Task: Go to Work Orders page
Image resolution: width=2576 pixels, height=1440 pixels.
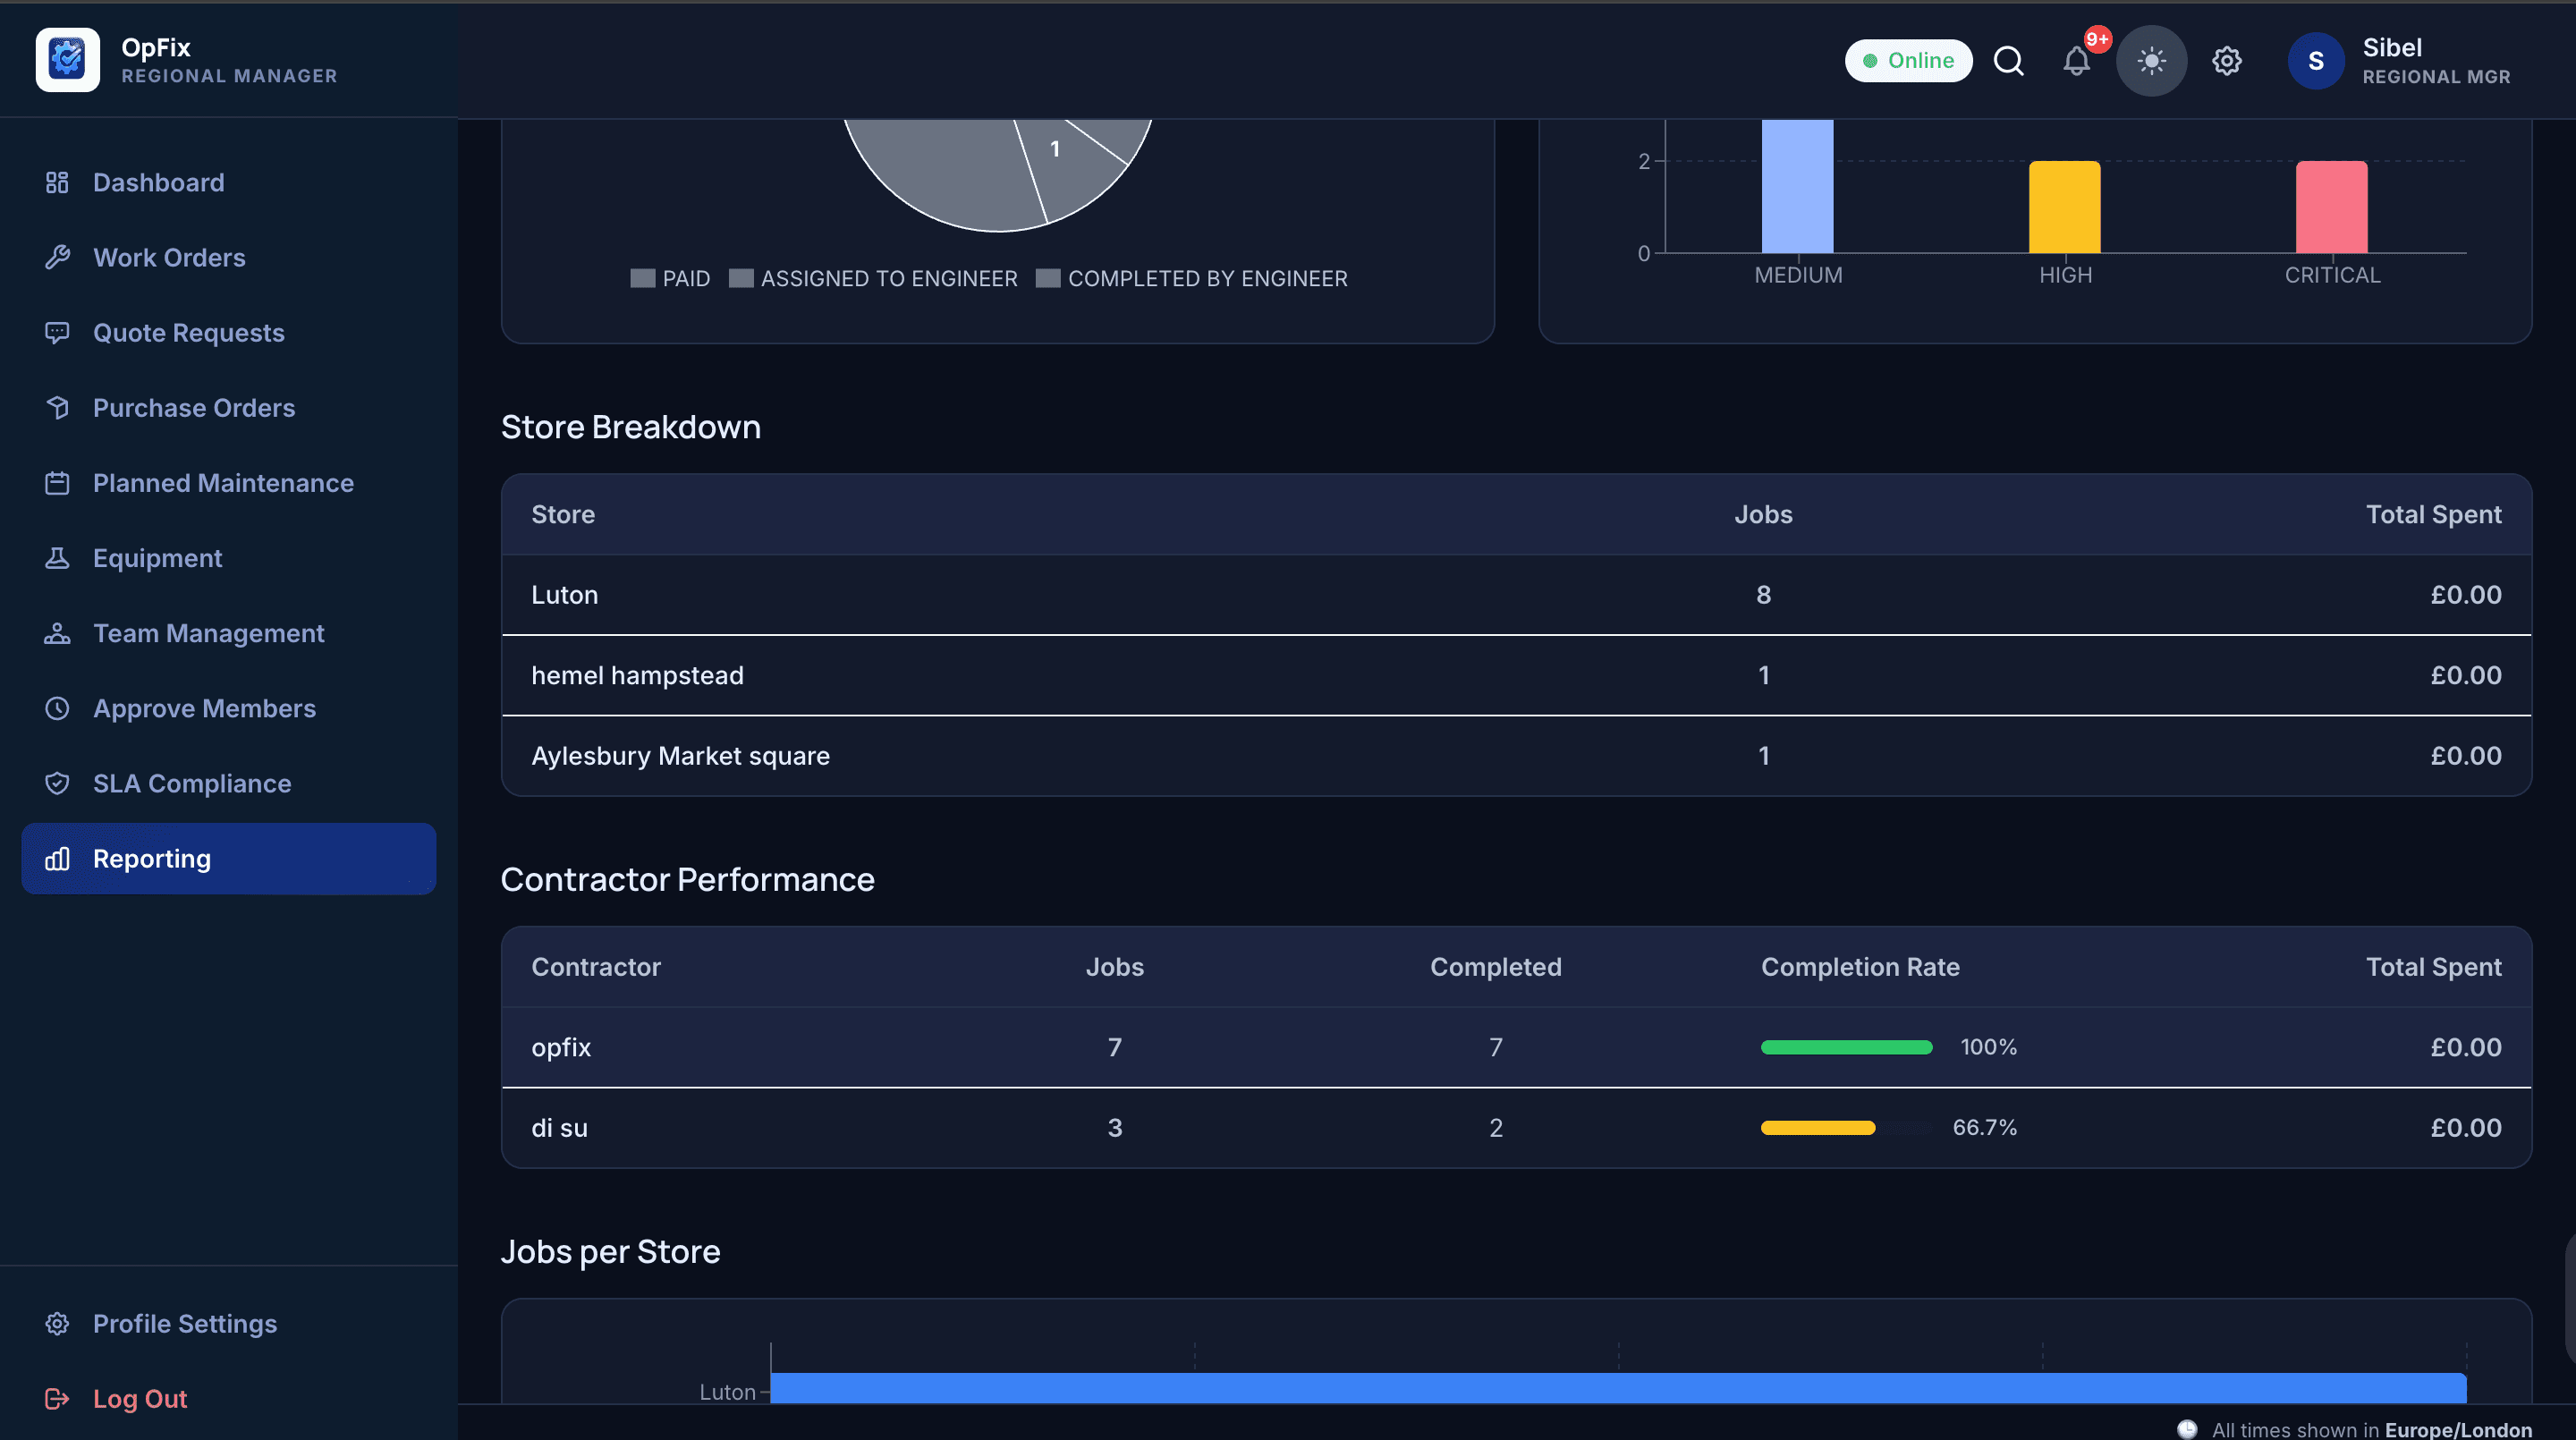Action: (x=228, y=258)
